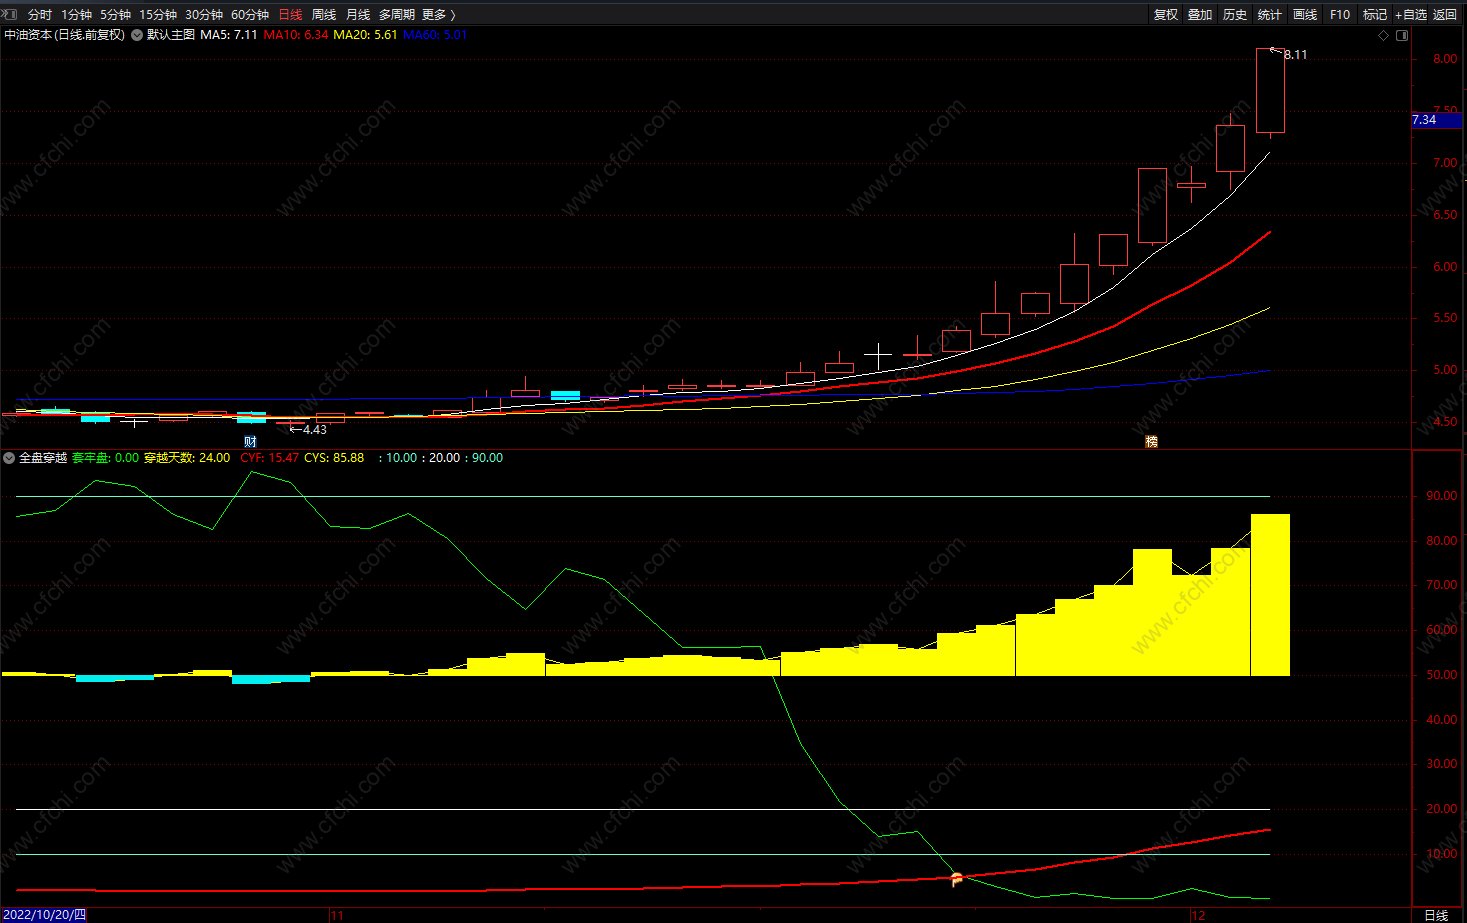This screenshot has height=923, width=1467.
Task: Click the 榜 marker icon on time axis
Action: point(1151,441)
